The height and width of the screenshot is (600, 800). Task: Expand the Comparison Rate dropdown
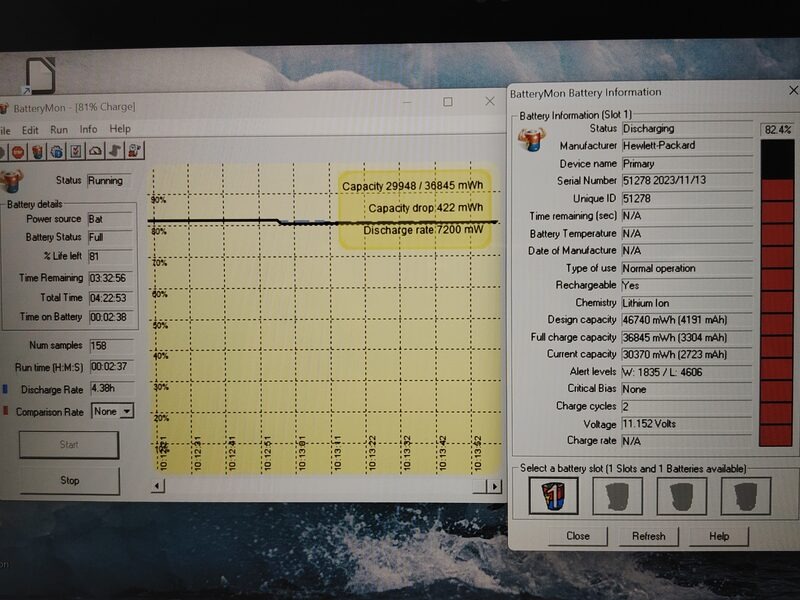click(127, 411)
